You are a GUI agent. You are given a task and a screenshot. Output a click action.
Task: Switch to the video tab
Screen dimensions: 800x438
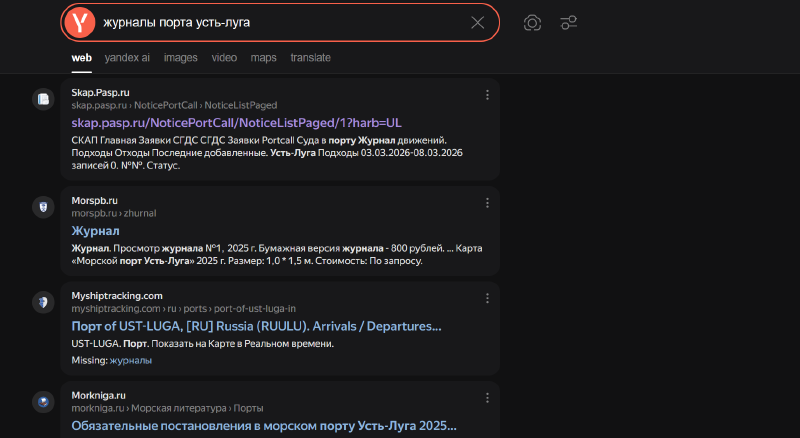(x=224, y=58)
